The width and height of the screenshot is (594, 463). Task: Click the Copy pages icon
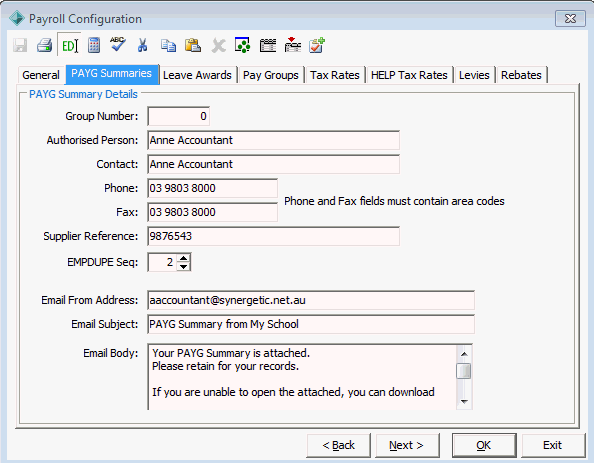coord(168,45)
